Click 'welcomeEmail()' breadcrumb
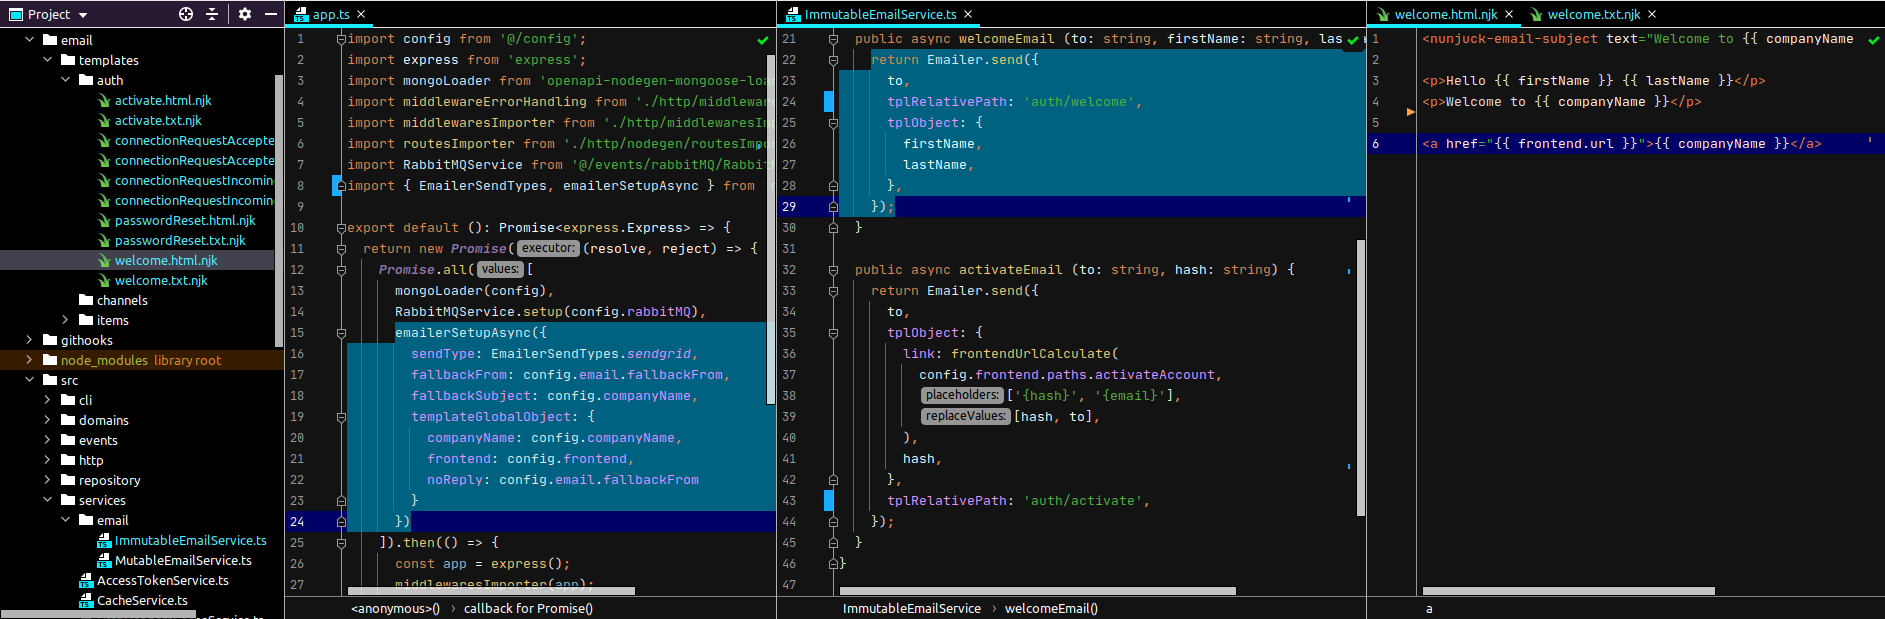Viewport: 1885px width, 619px height. [x=1051, y=608]
